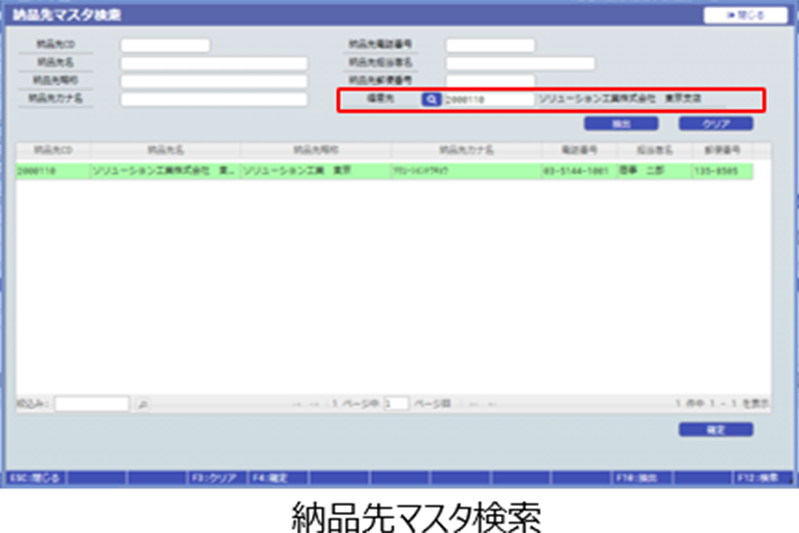Select the F4:確定 function key
This screenshot has width=799, height=533.
point(270,478)
